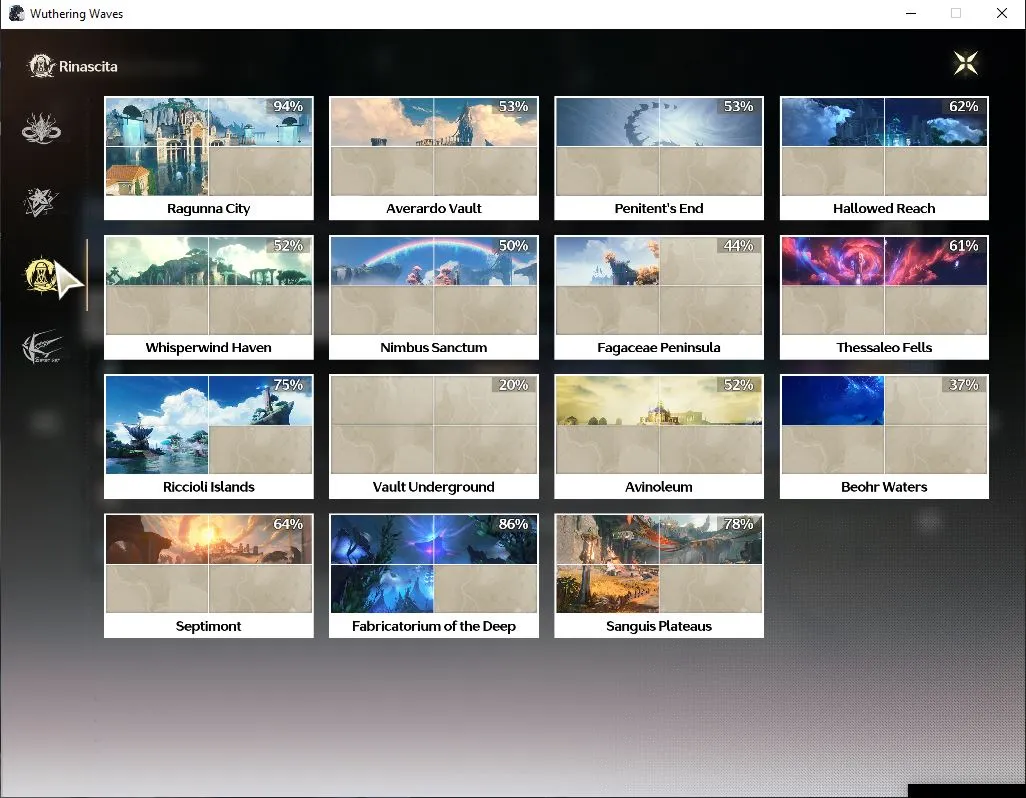Open the Riccioli Islands card
Viewport: 1026px width, 798px height.
point(209,436)
